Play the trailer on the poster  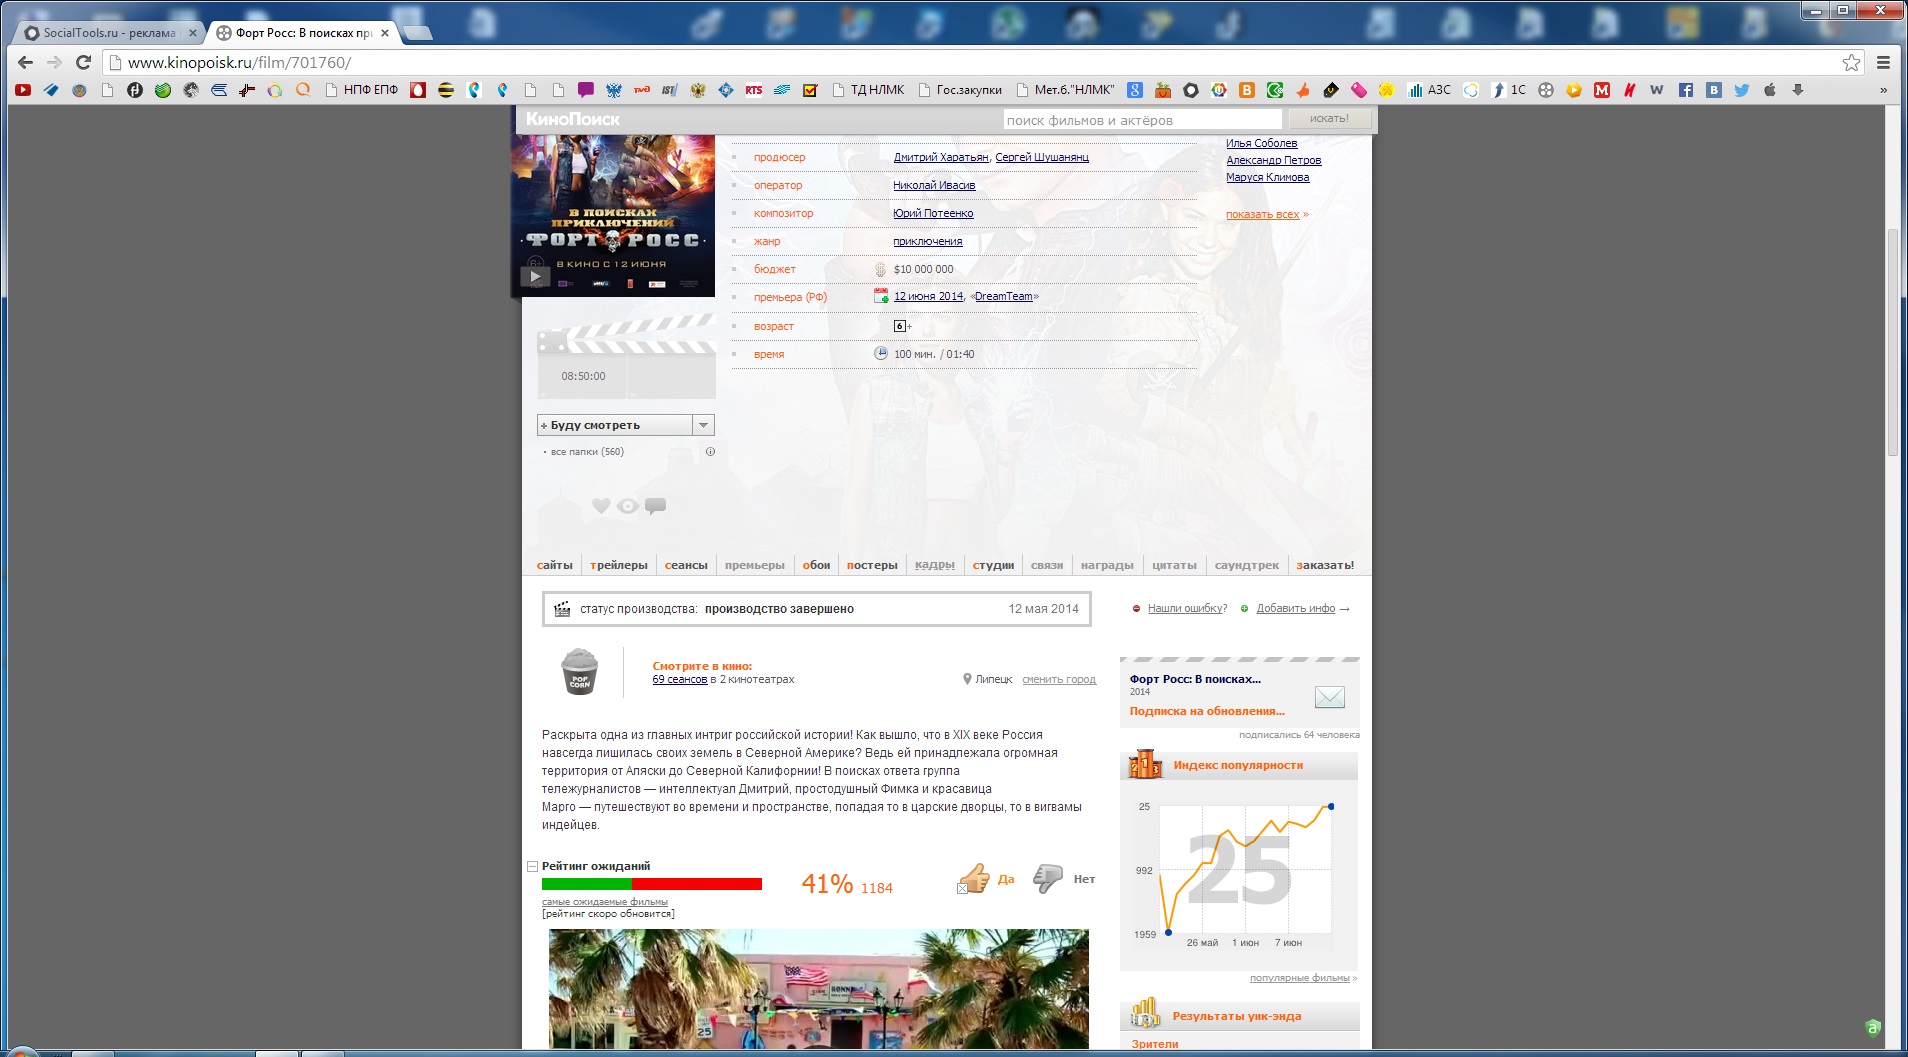(535, 277)
